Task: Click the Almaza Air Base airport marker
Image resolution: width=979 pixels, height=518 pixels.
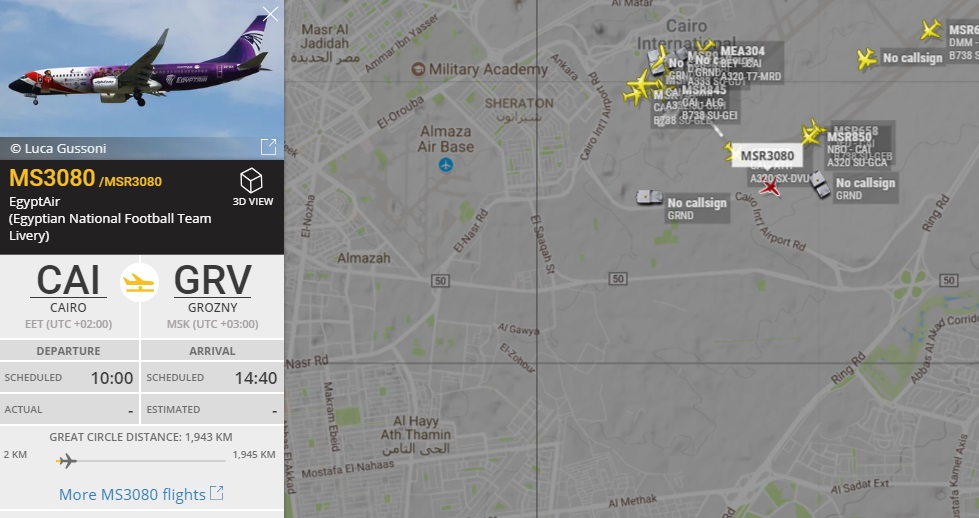Action: pyautogui.click(x=445, y=165)
